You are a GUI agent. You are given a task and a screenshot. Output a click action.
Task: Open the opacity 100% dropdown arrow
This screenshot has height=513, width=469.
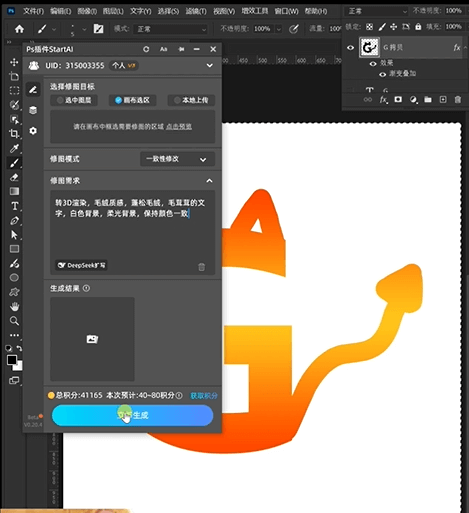279,29
